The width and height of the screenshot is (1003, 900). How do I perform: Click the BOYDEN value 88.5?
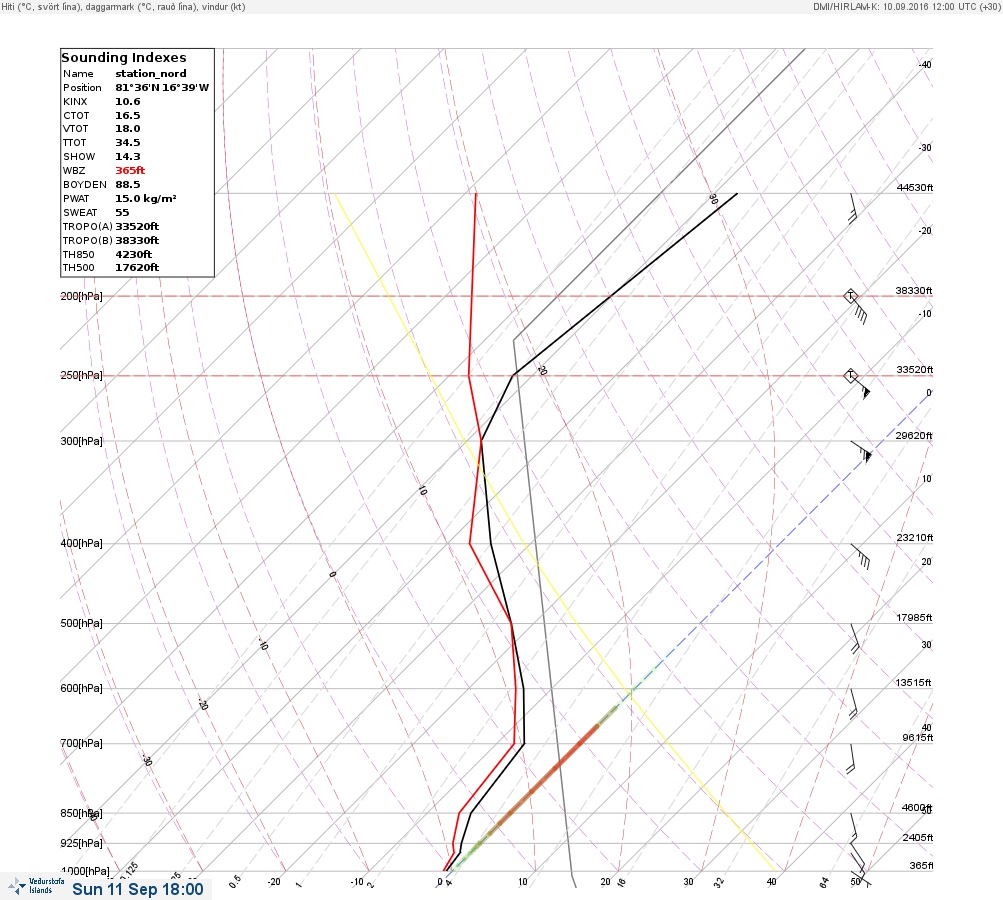point(127,185)
